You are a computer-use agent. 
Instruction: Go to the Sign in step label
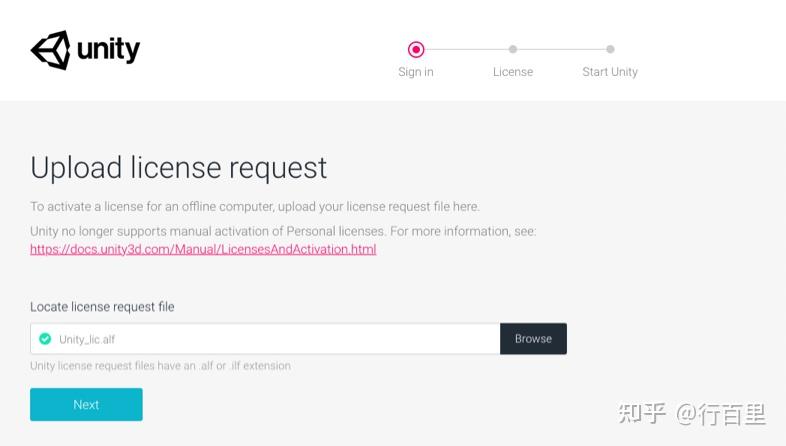coord(416,72)
